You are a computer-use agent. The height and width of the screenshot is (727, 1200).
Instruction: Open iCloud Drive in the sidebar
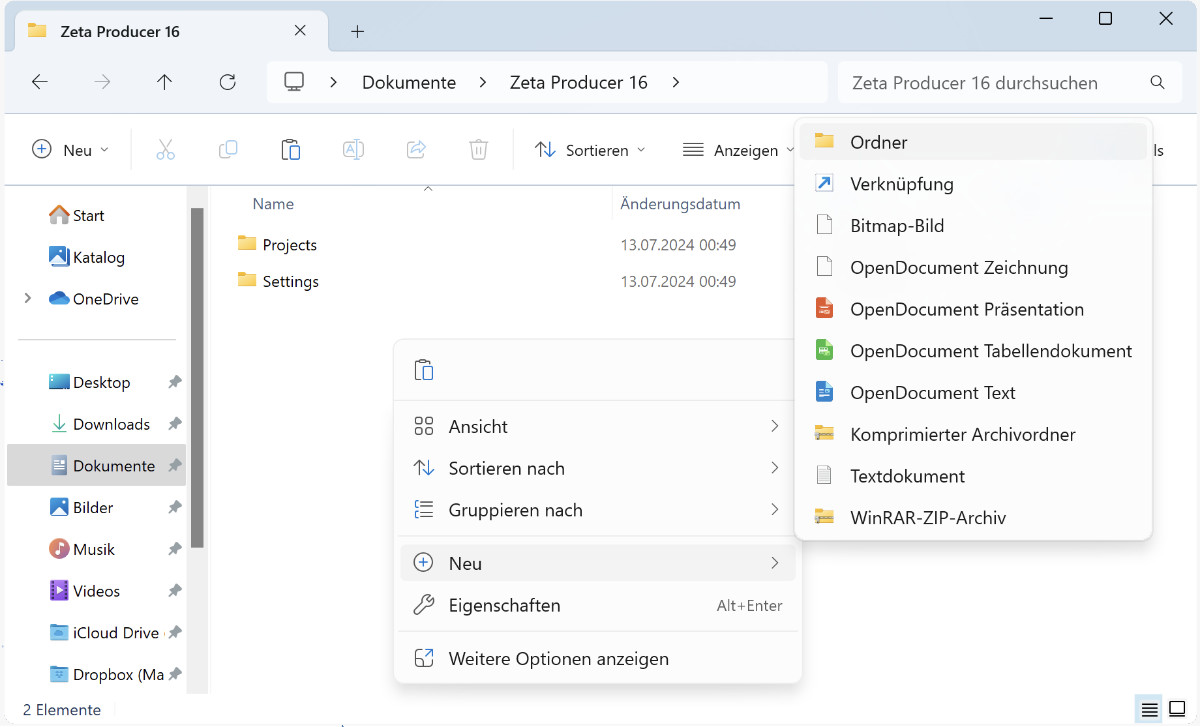[x=104, y=633]
